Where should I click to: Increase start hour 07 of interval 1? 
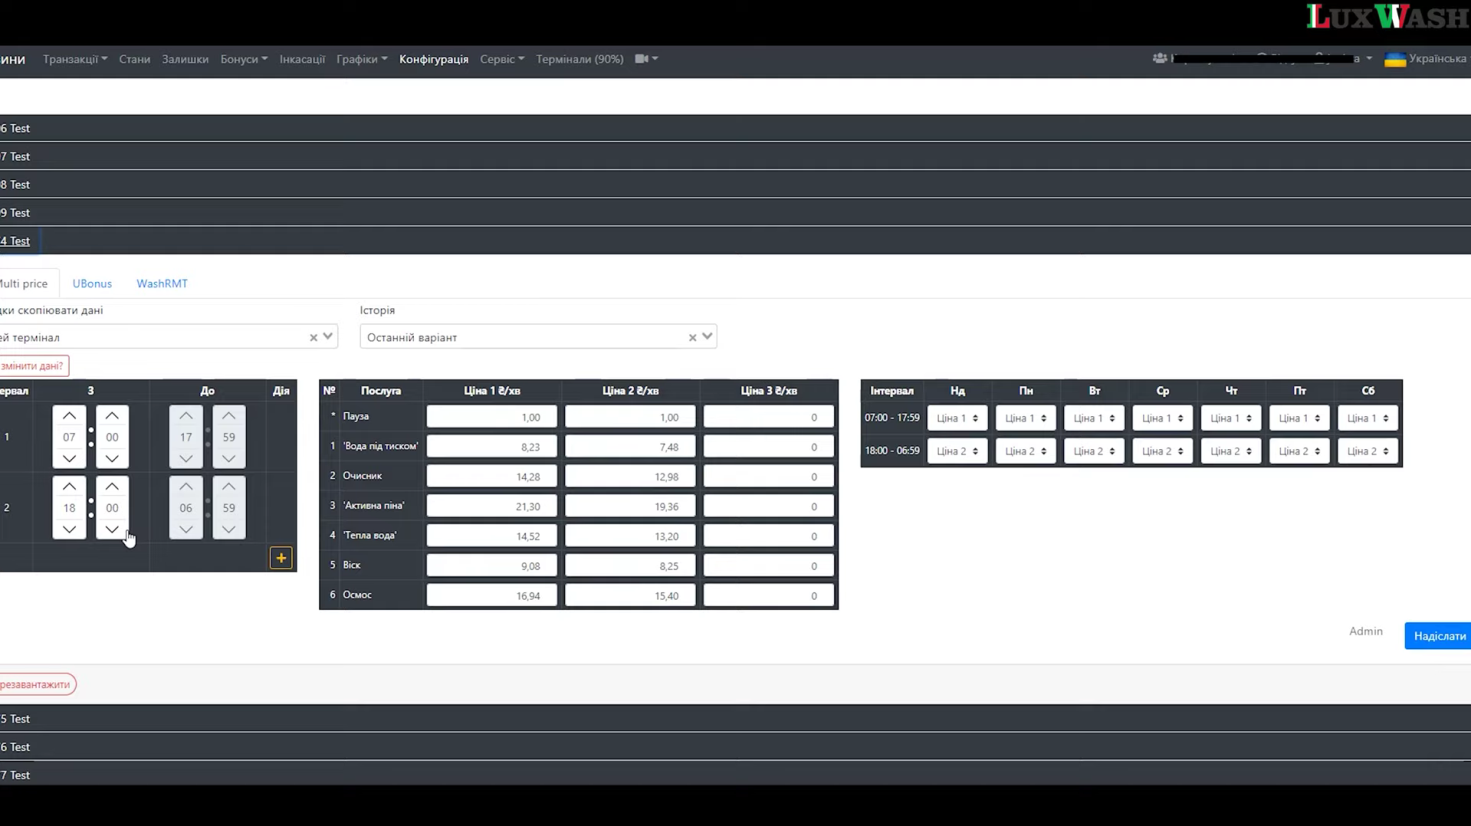pyautogui.click(x=69, y=416)
